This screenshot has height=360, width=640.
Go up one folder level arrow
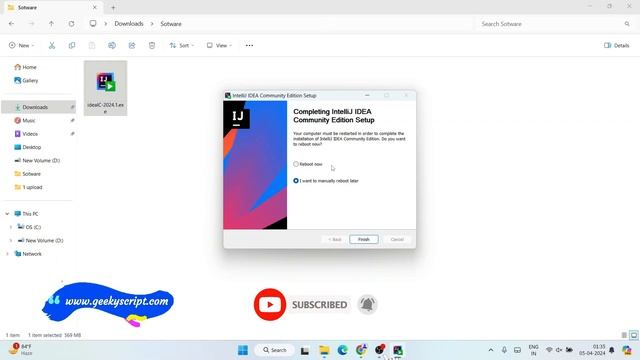[x=51, y=24]
